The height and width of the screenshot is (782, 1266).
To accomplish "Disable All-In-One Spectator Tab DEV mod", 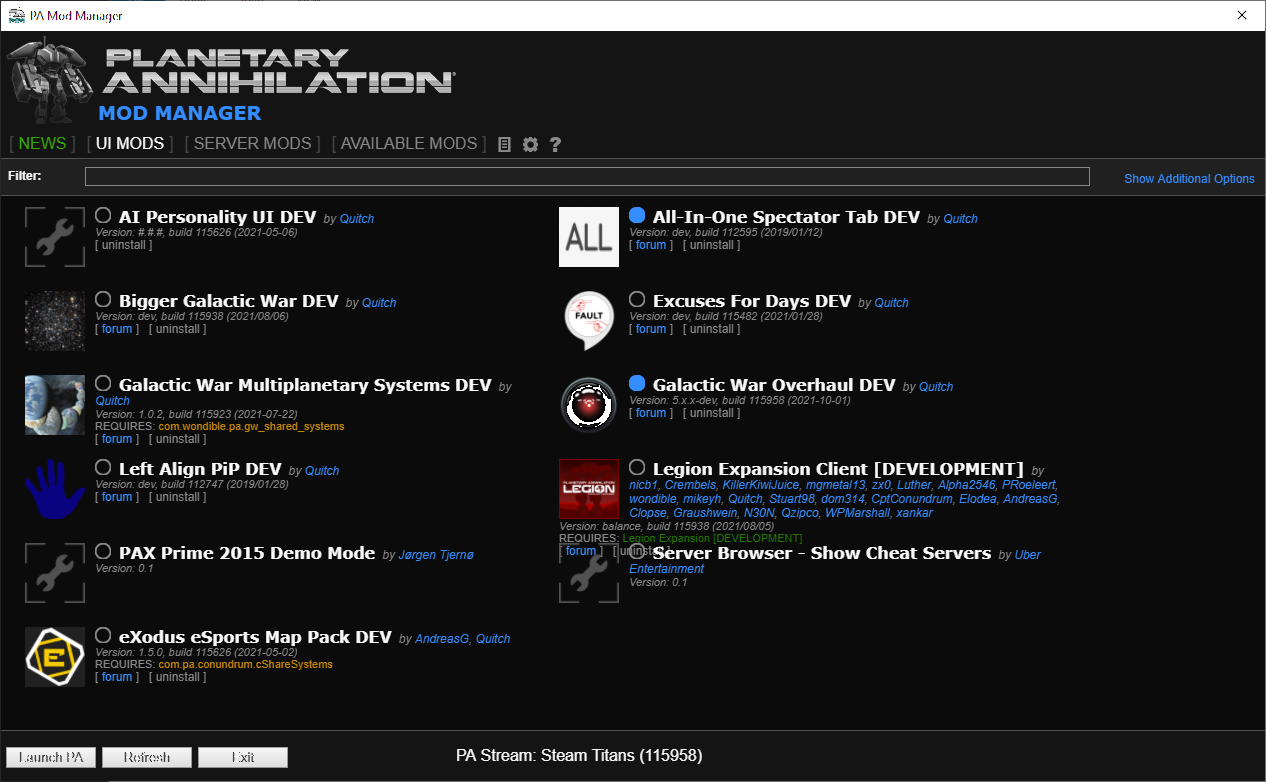I will tap(637, 215).
